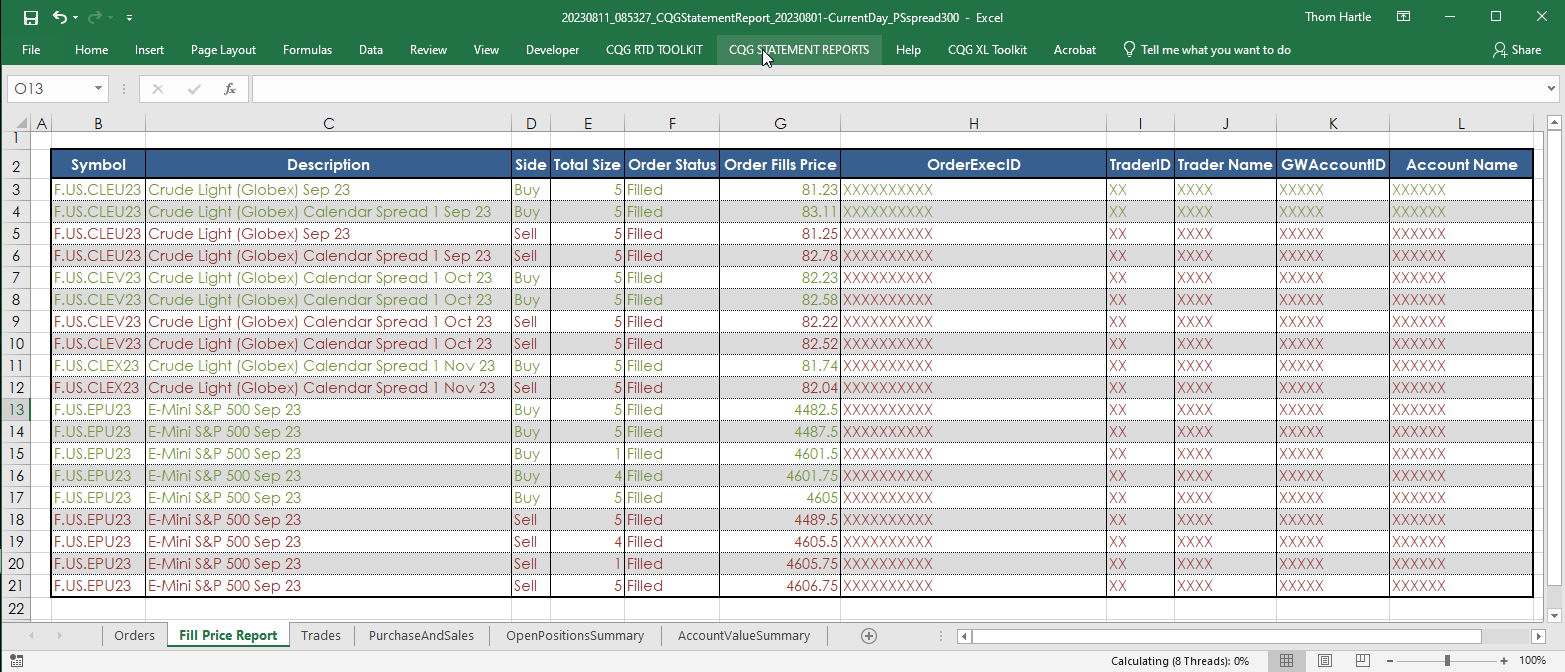This screenshot has height=672, width=1565.
Task: Click the Undo arrow icon
Action: point(60,17)
